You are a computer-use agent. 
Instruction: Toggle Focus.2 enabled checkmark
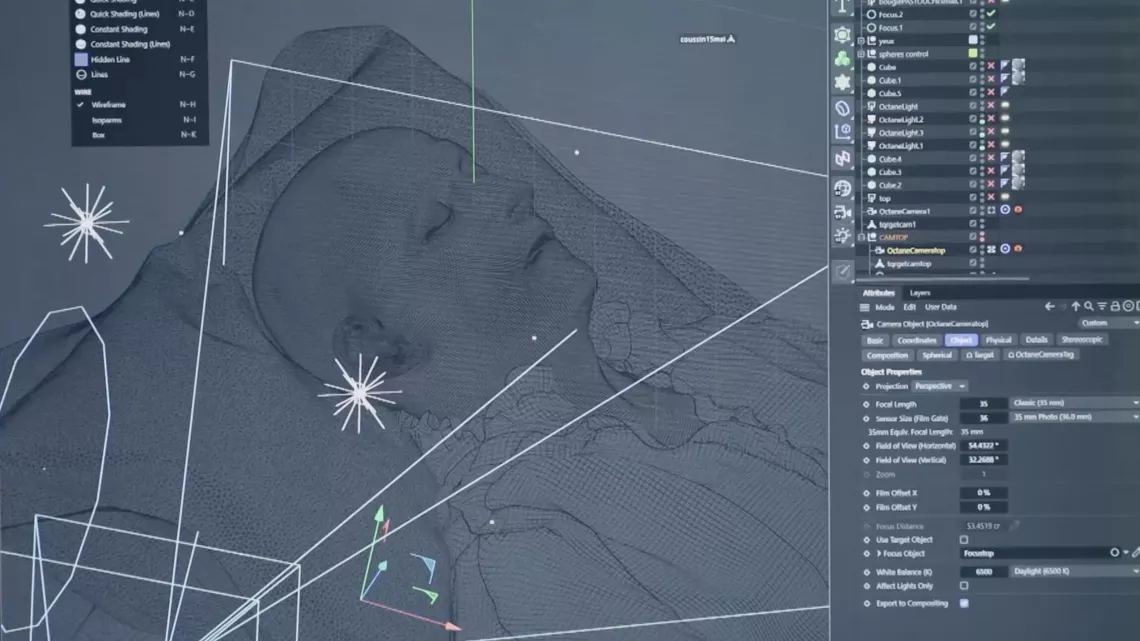pyautogui.click(x=991, y=14)
